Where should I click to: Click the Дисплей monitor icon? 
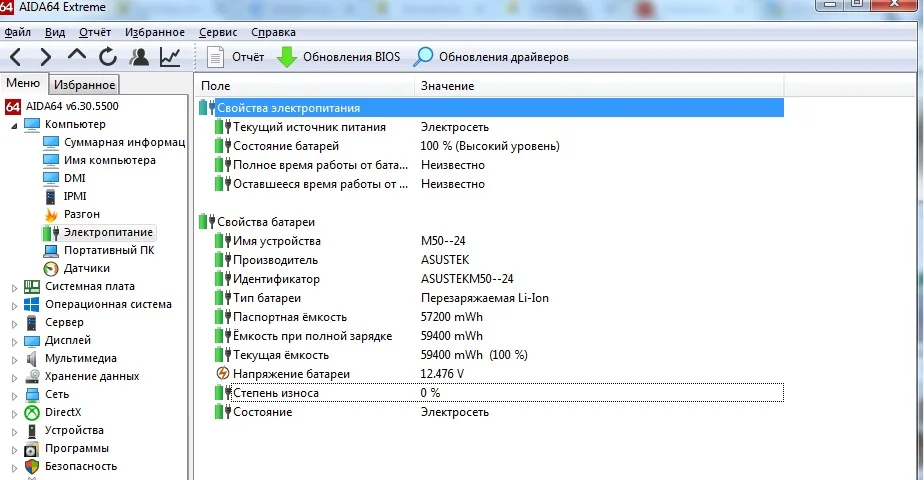[x=32, y=340]
